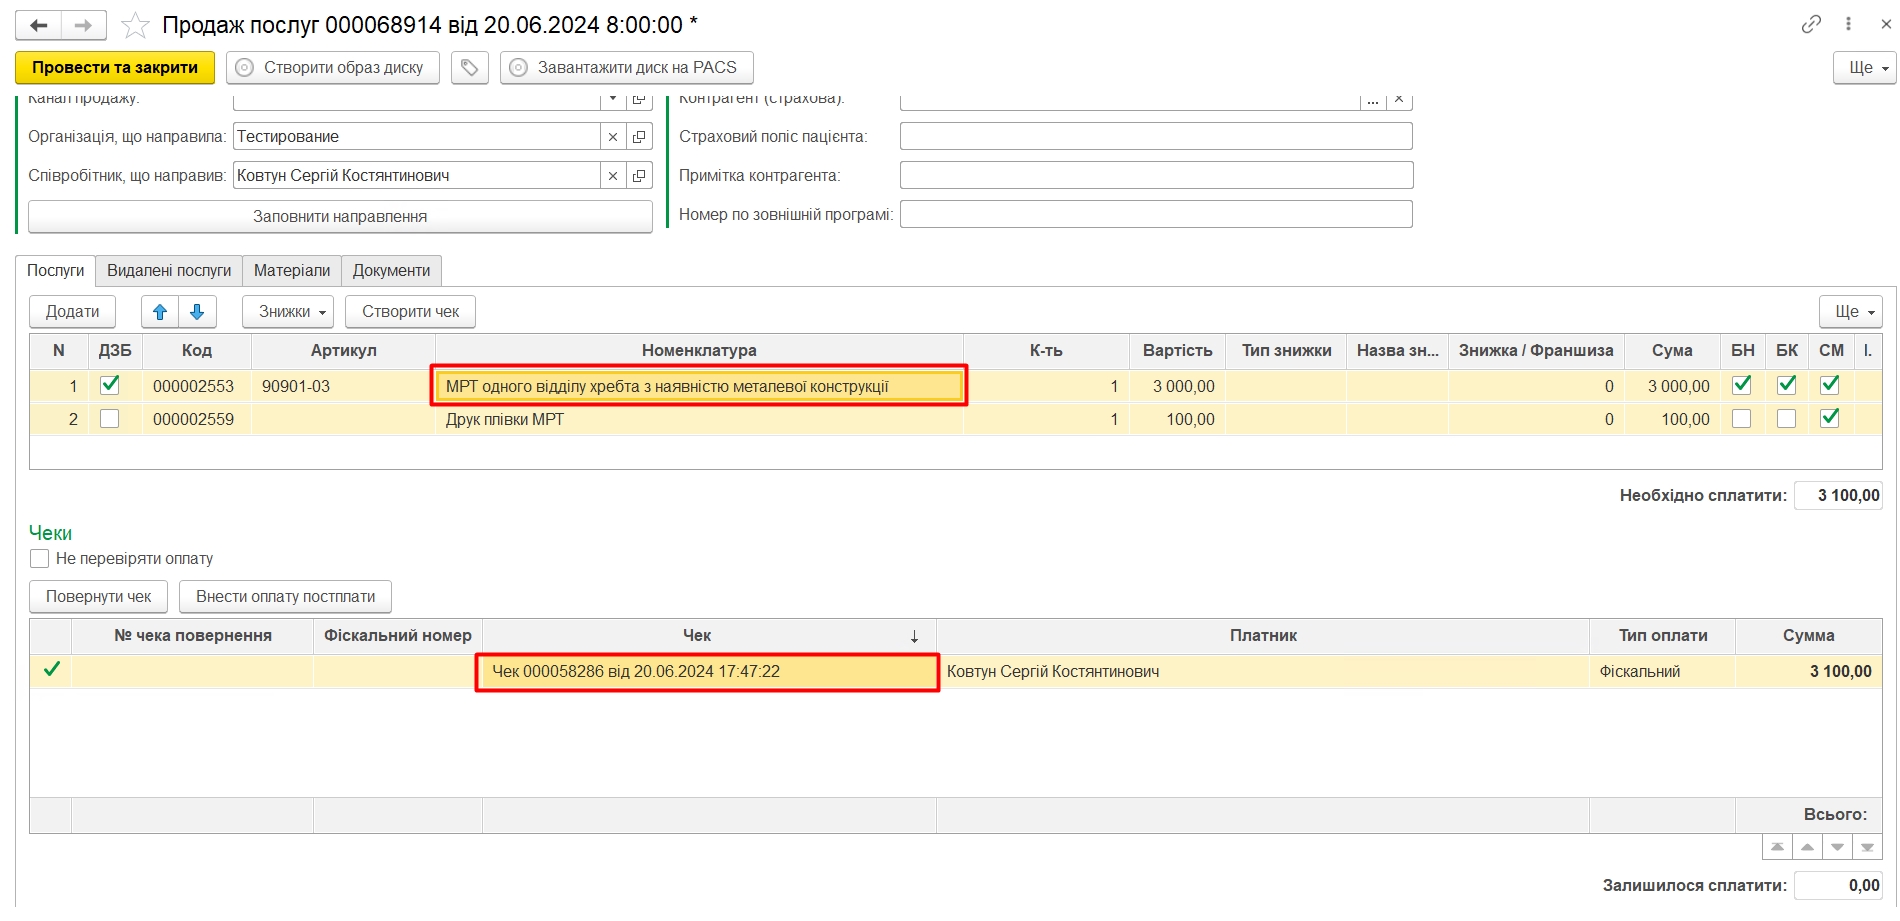Copy document link using chain icon
Image resolution: width=1900 pixels, height=921 pixels.
tap(1811, 24)
